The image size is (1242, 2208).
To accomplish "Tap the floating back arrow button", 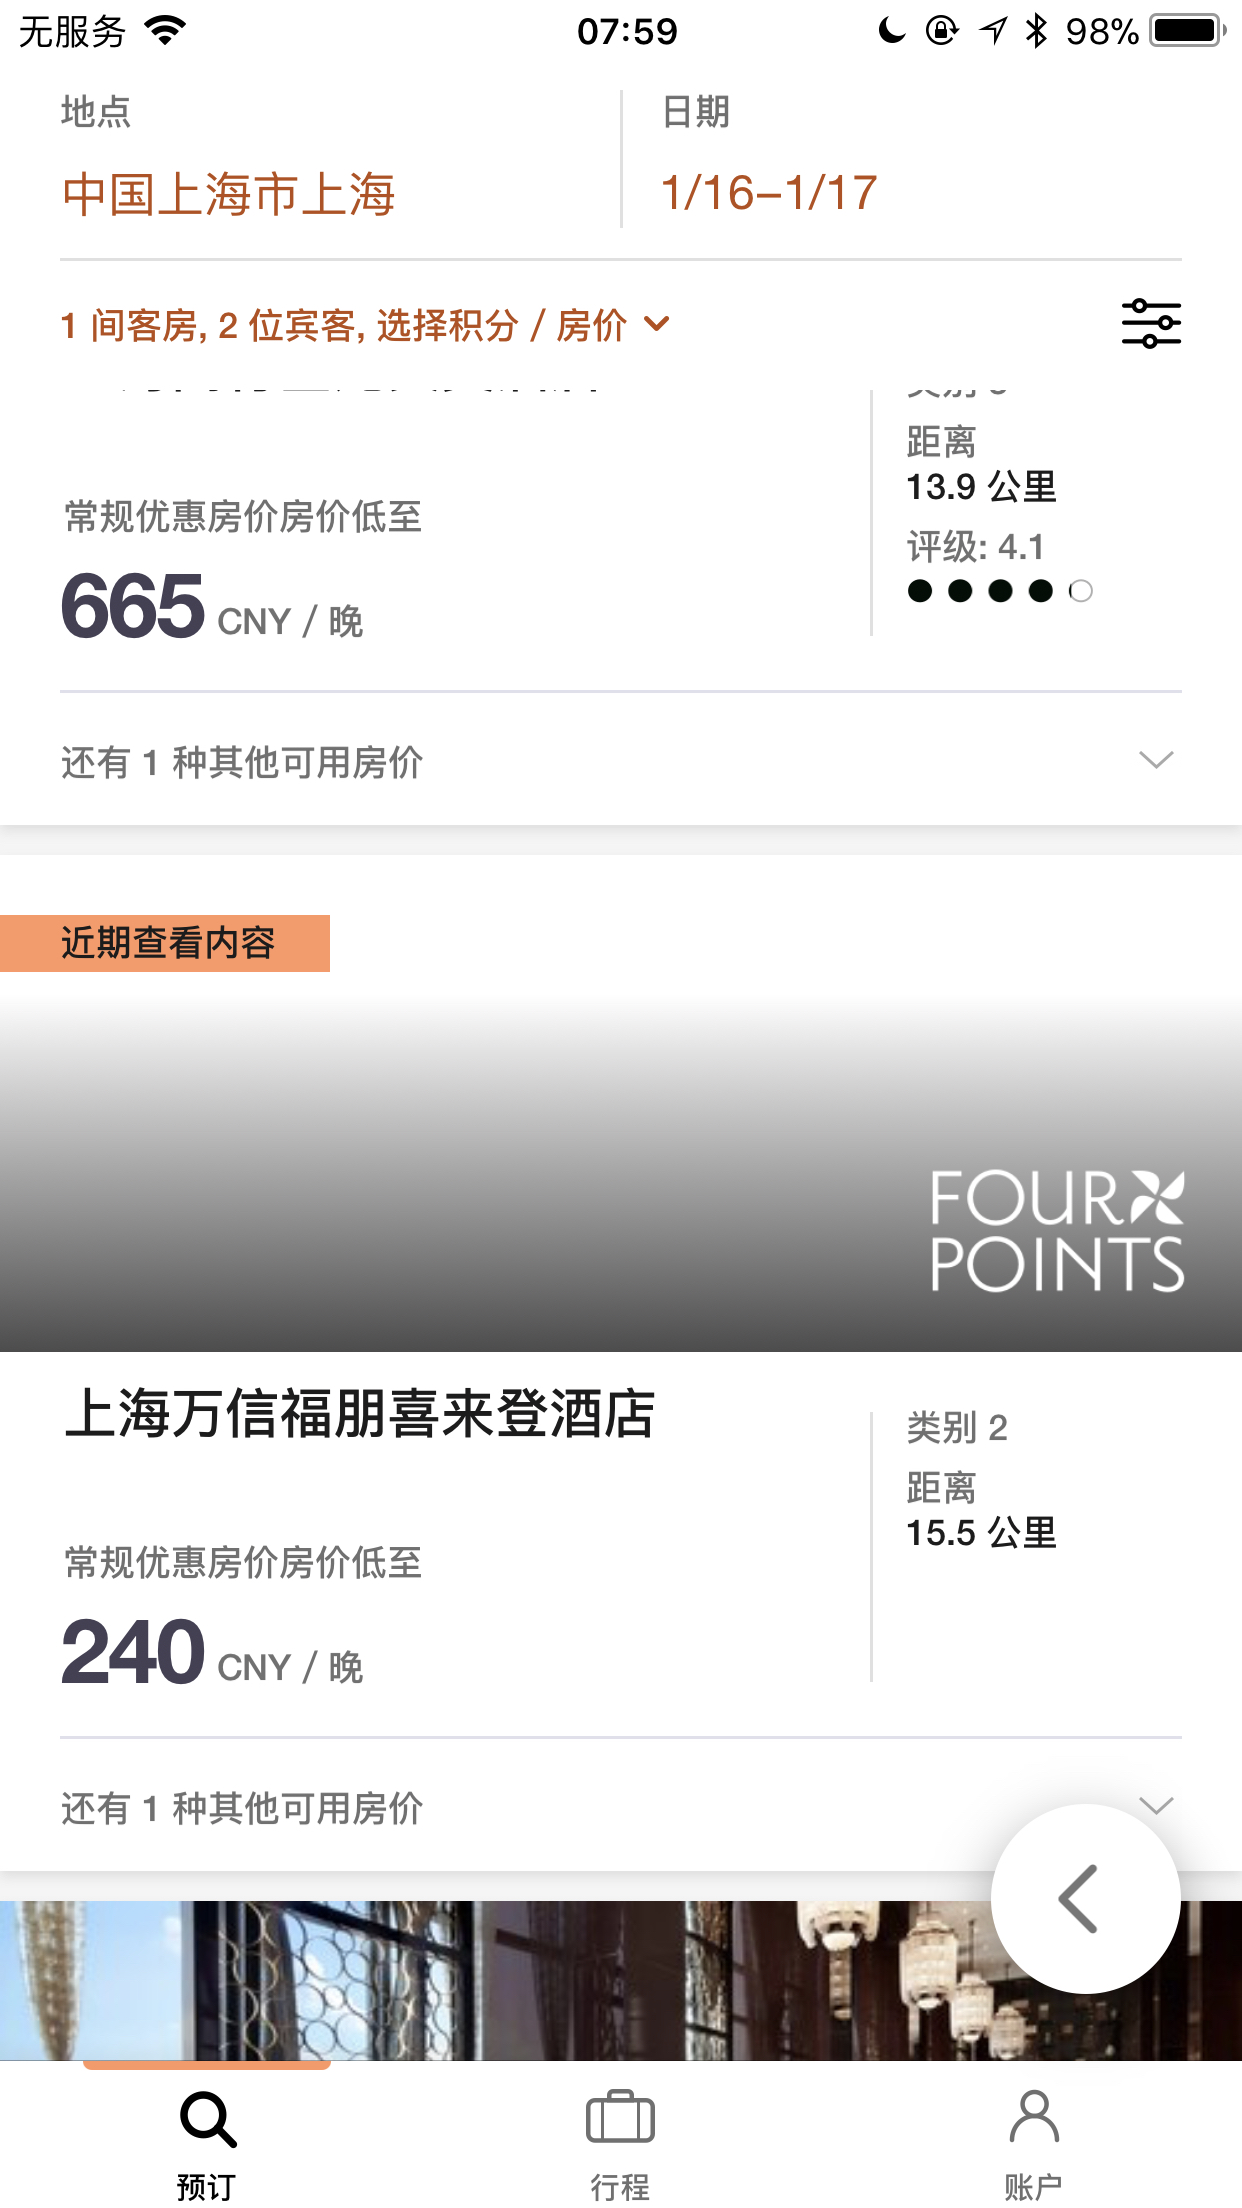I will click(1086, 1898).
